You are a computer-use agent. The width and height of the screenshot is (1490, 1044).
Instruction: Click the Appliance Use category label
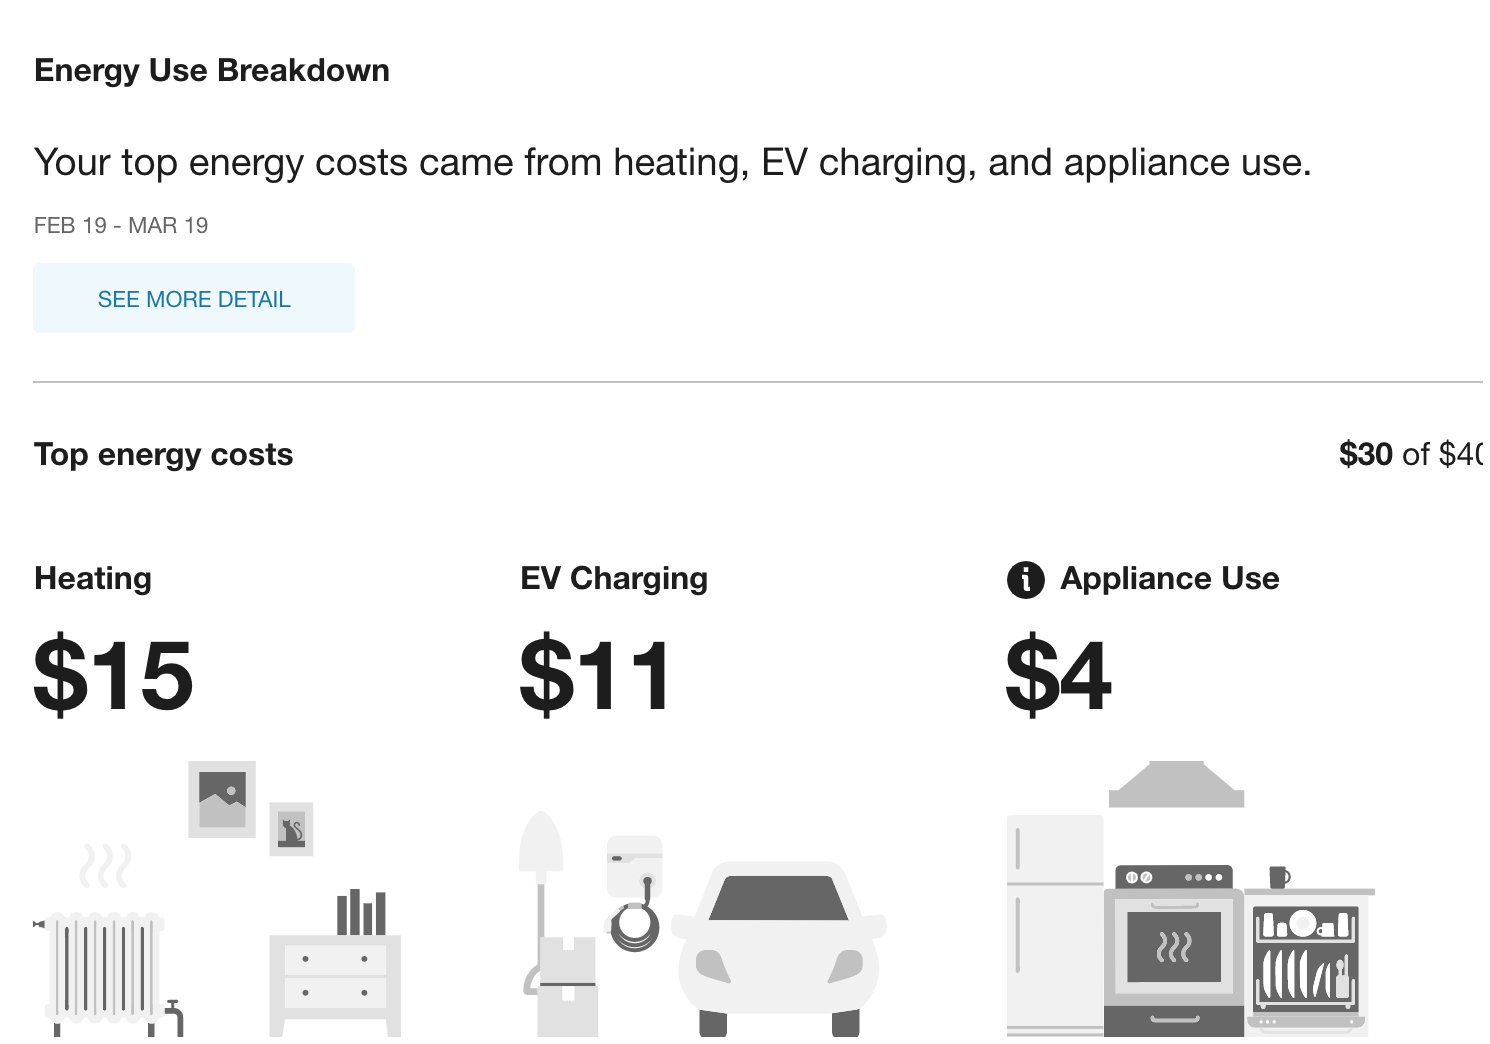click(1170, 579)
